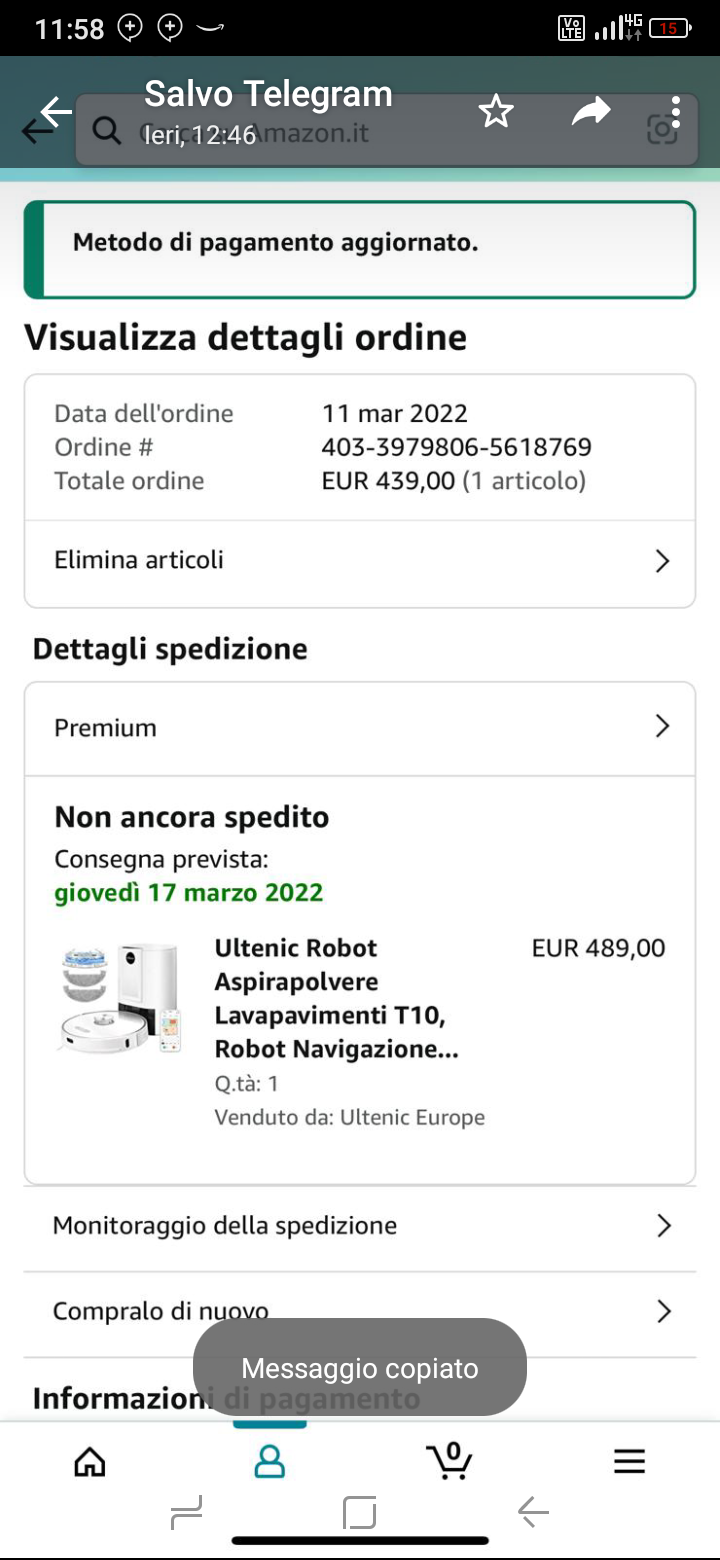Forward the image with share arrow

pyautogui.click(x=590, y=112)
